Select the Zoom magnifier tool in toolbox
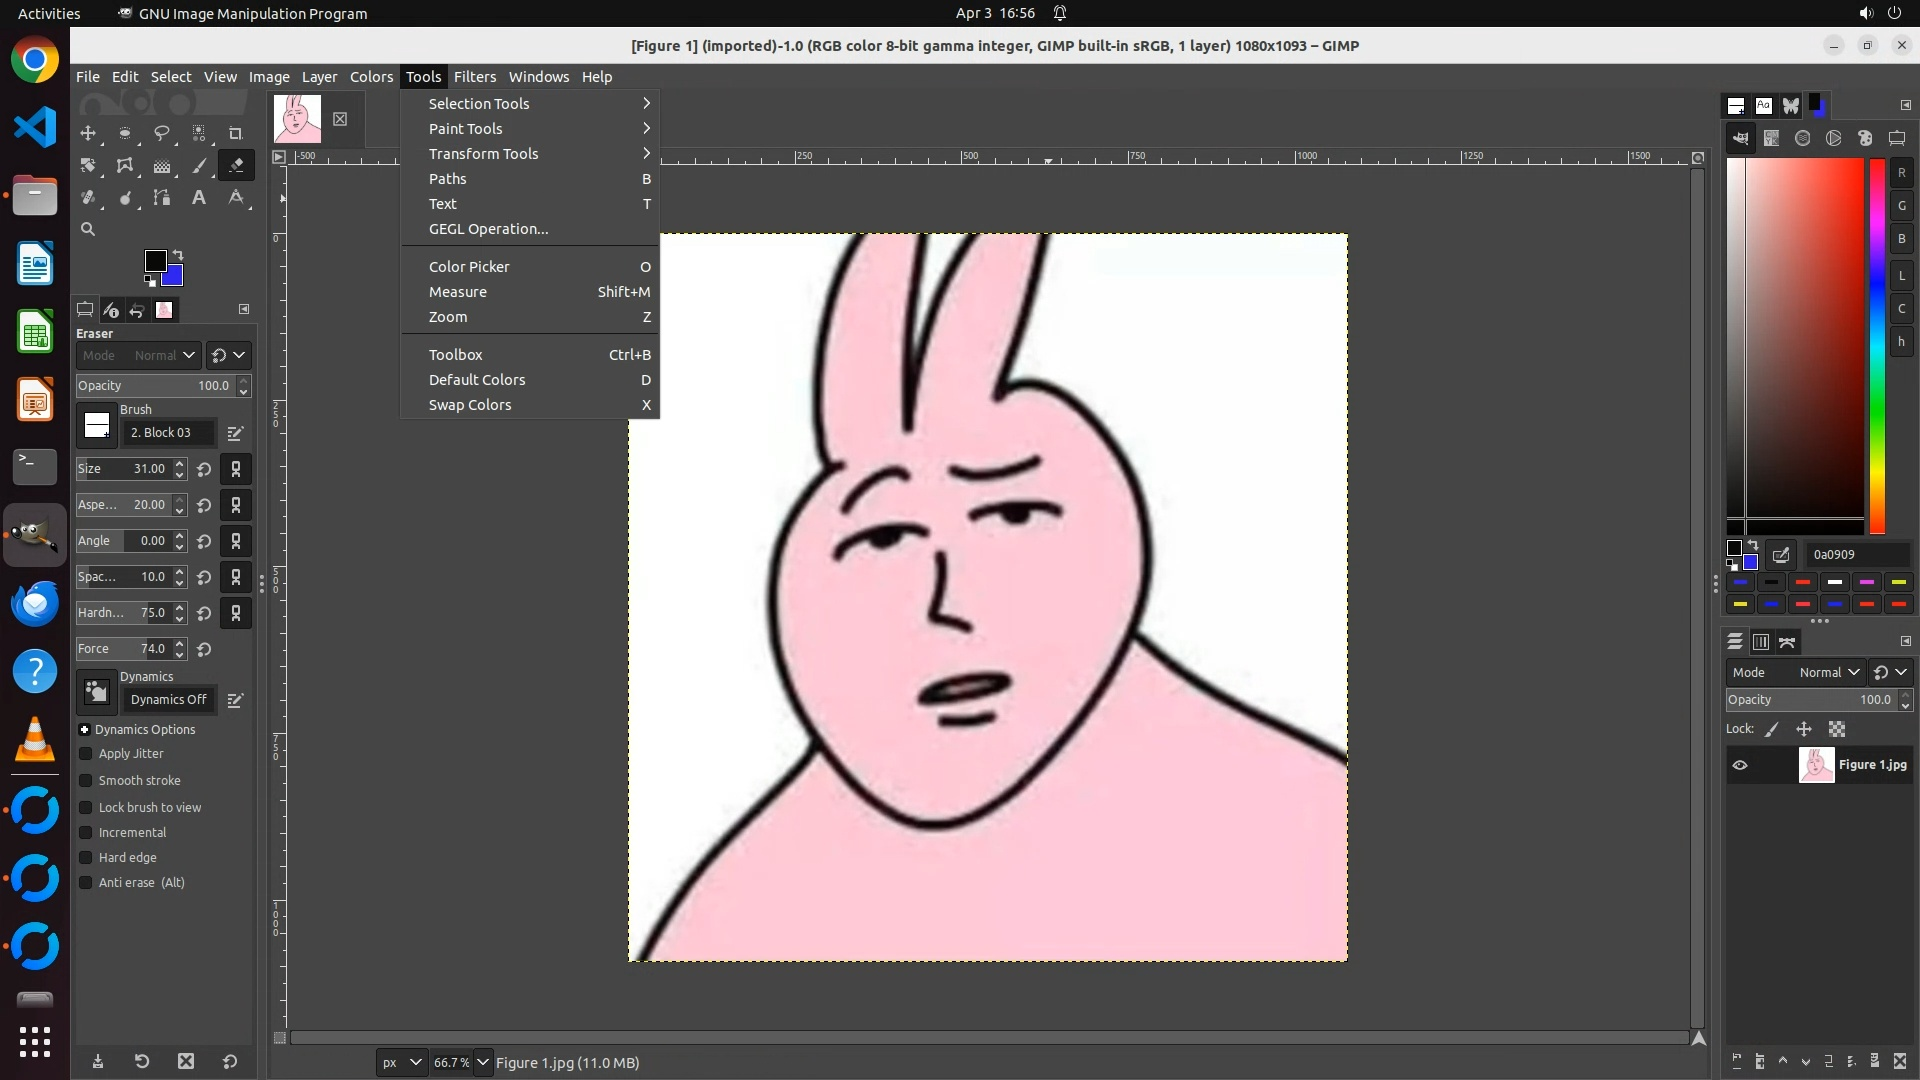This screenshot has height=1080, width=1920. point(88,230)
